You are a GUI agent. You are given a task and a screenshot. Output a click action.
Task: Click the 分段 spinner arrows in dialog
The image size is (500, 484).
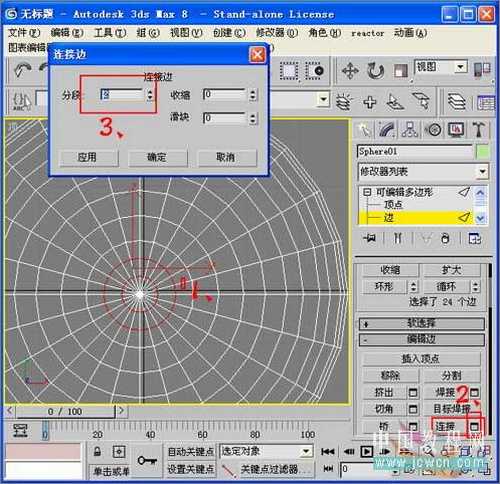(x=150, y=95)
